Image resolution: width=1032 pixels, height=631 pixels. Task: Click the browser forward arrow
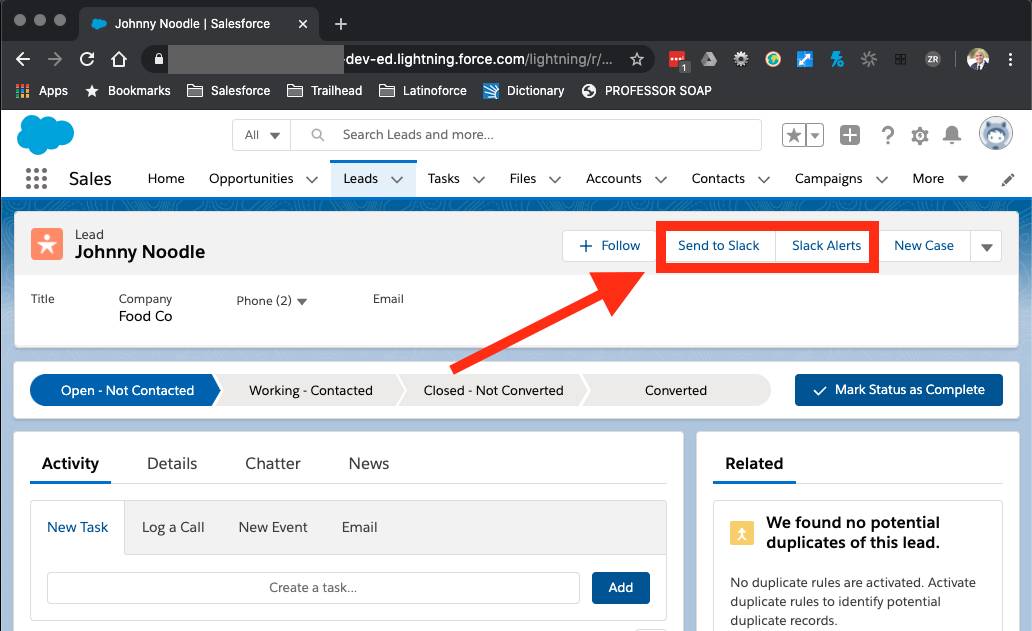(x=55, y=59)
